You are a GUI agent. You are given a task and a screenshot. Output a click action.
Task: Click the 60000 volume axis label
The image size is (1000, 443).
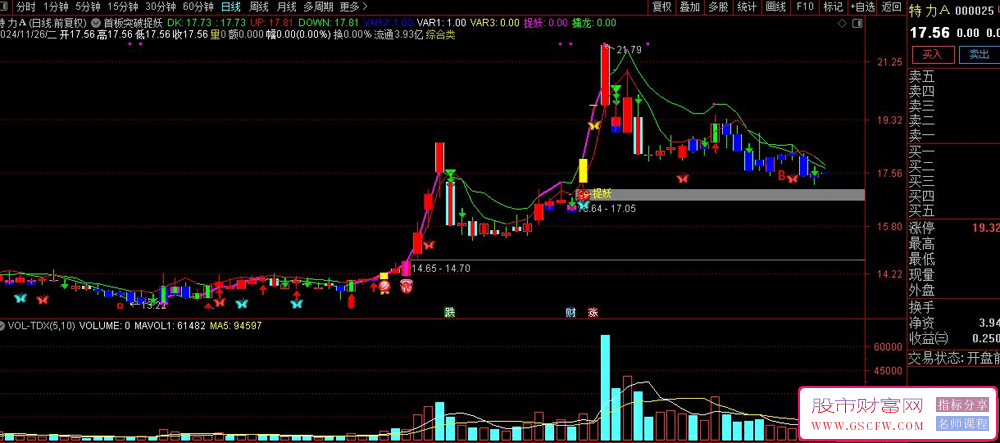click(886, 347)
